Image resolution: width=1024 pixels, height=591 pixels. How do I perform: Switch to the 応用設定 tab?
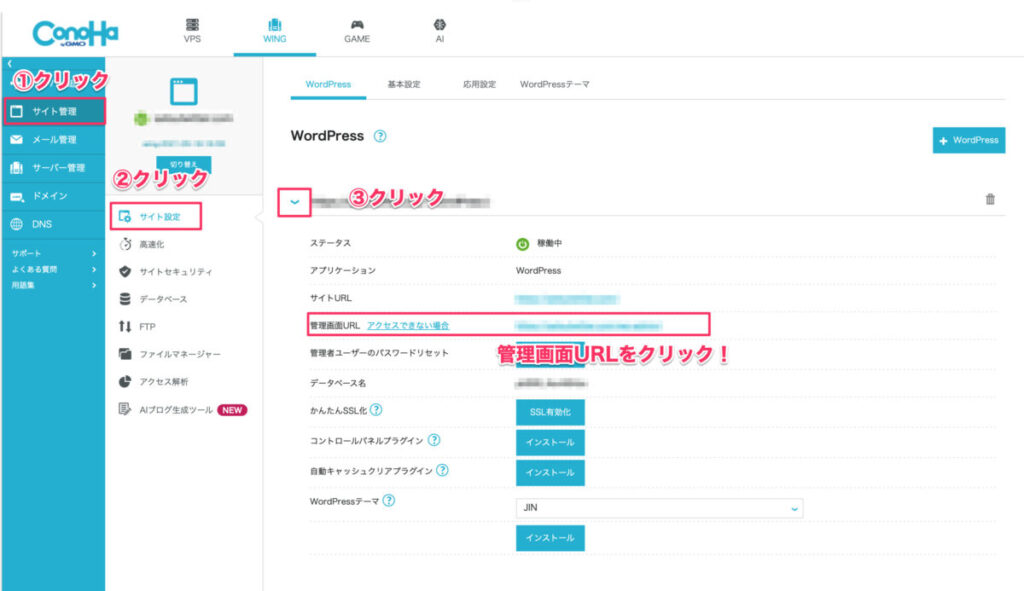pyautogui.click(x=479, y=85)
